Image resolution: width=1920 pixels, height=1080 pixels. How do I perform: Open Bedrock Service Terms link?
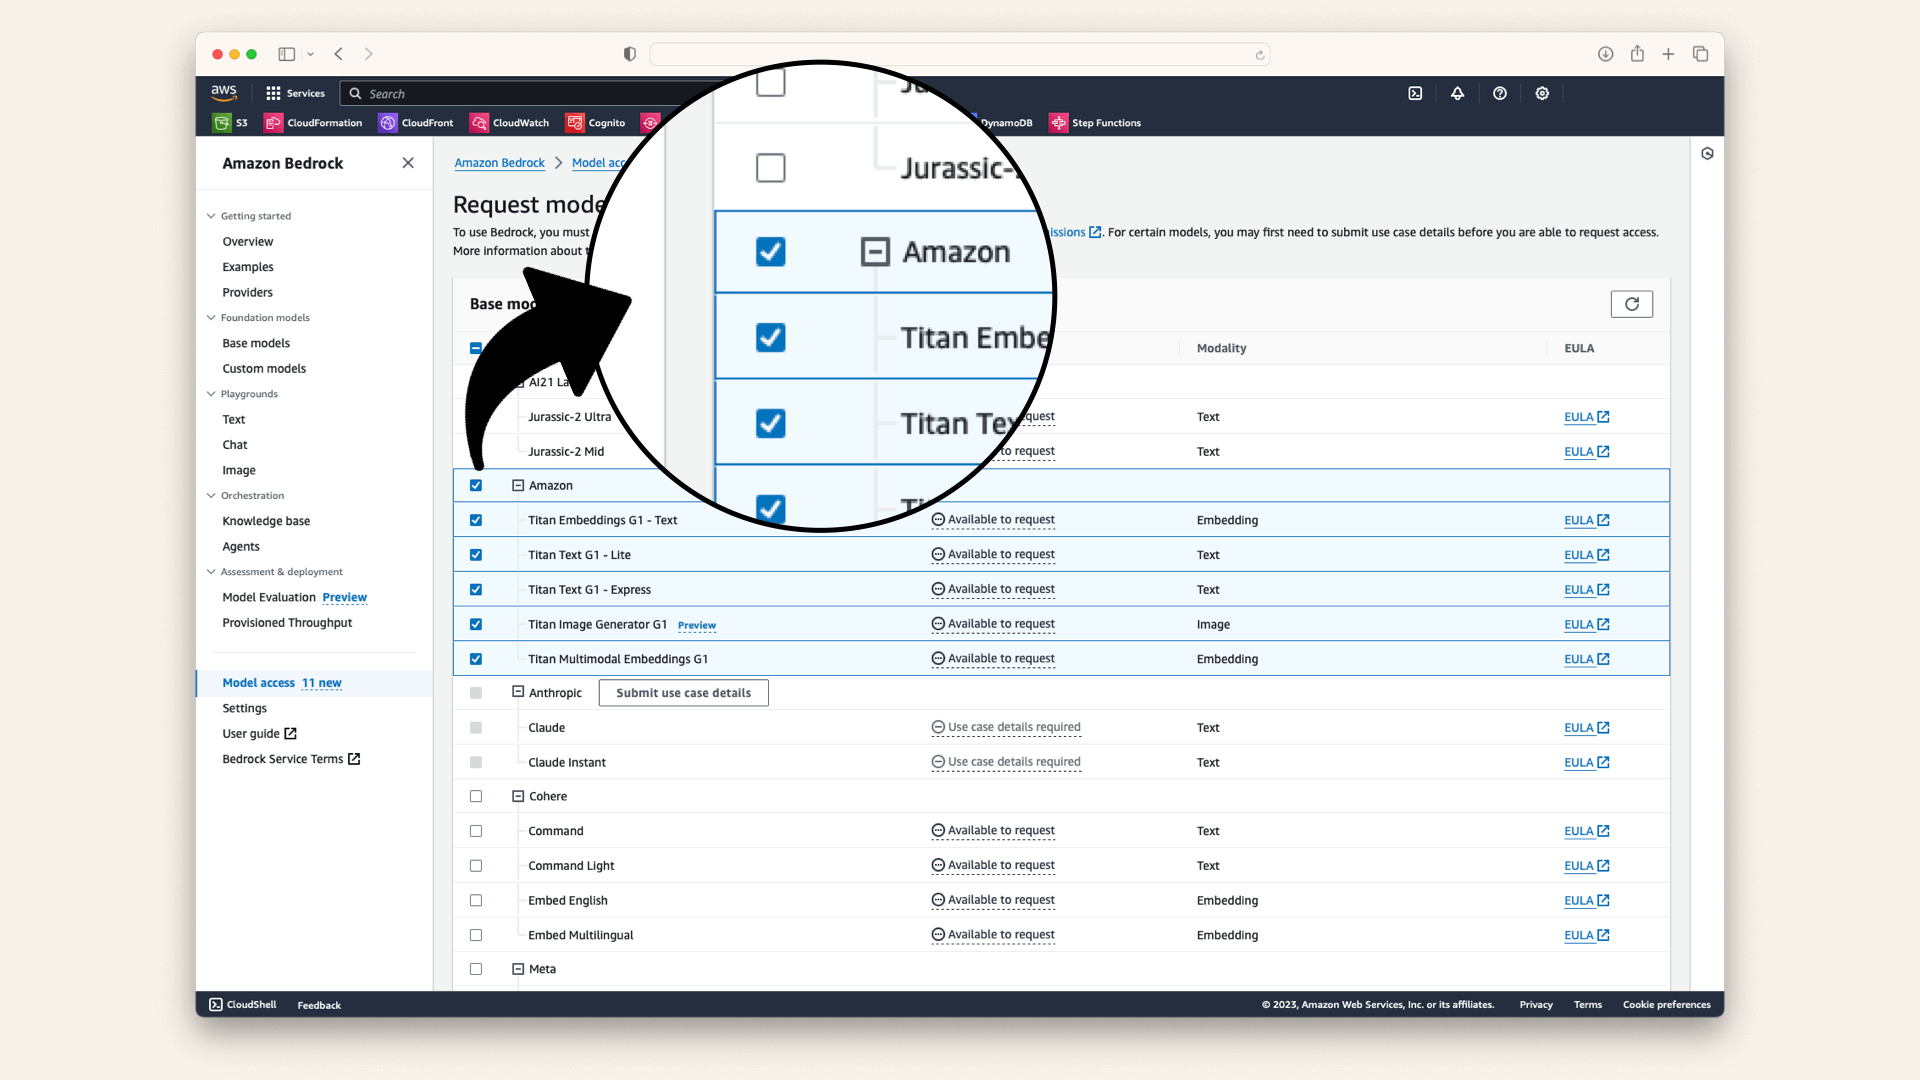tap(291, 759)
